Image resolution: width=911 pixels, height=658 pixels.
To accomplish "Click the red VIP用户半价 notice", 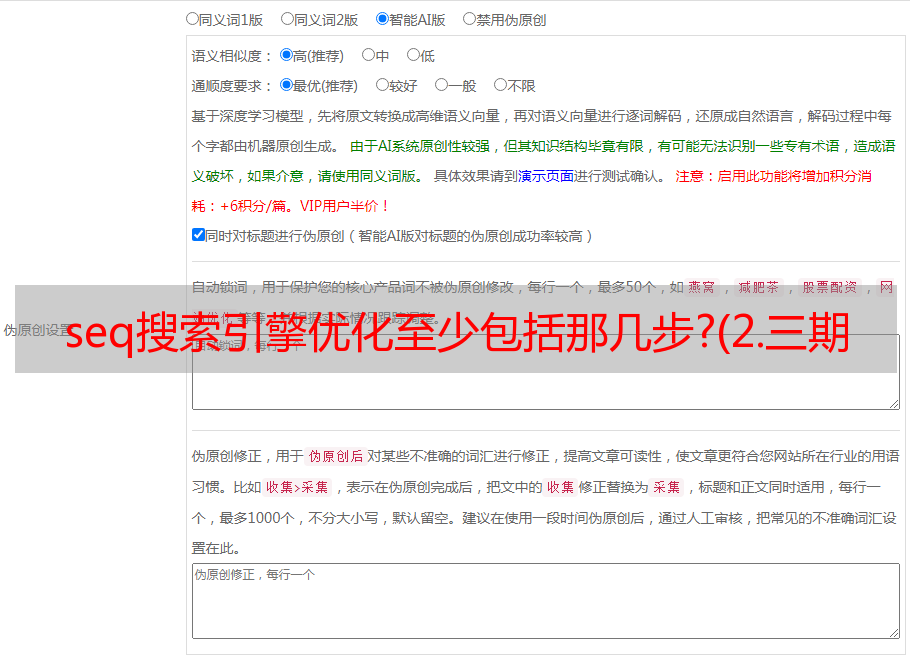I will click(x=344, y=206).
